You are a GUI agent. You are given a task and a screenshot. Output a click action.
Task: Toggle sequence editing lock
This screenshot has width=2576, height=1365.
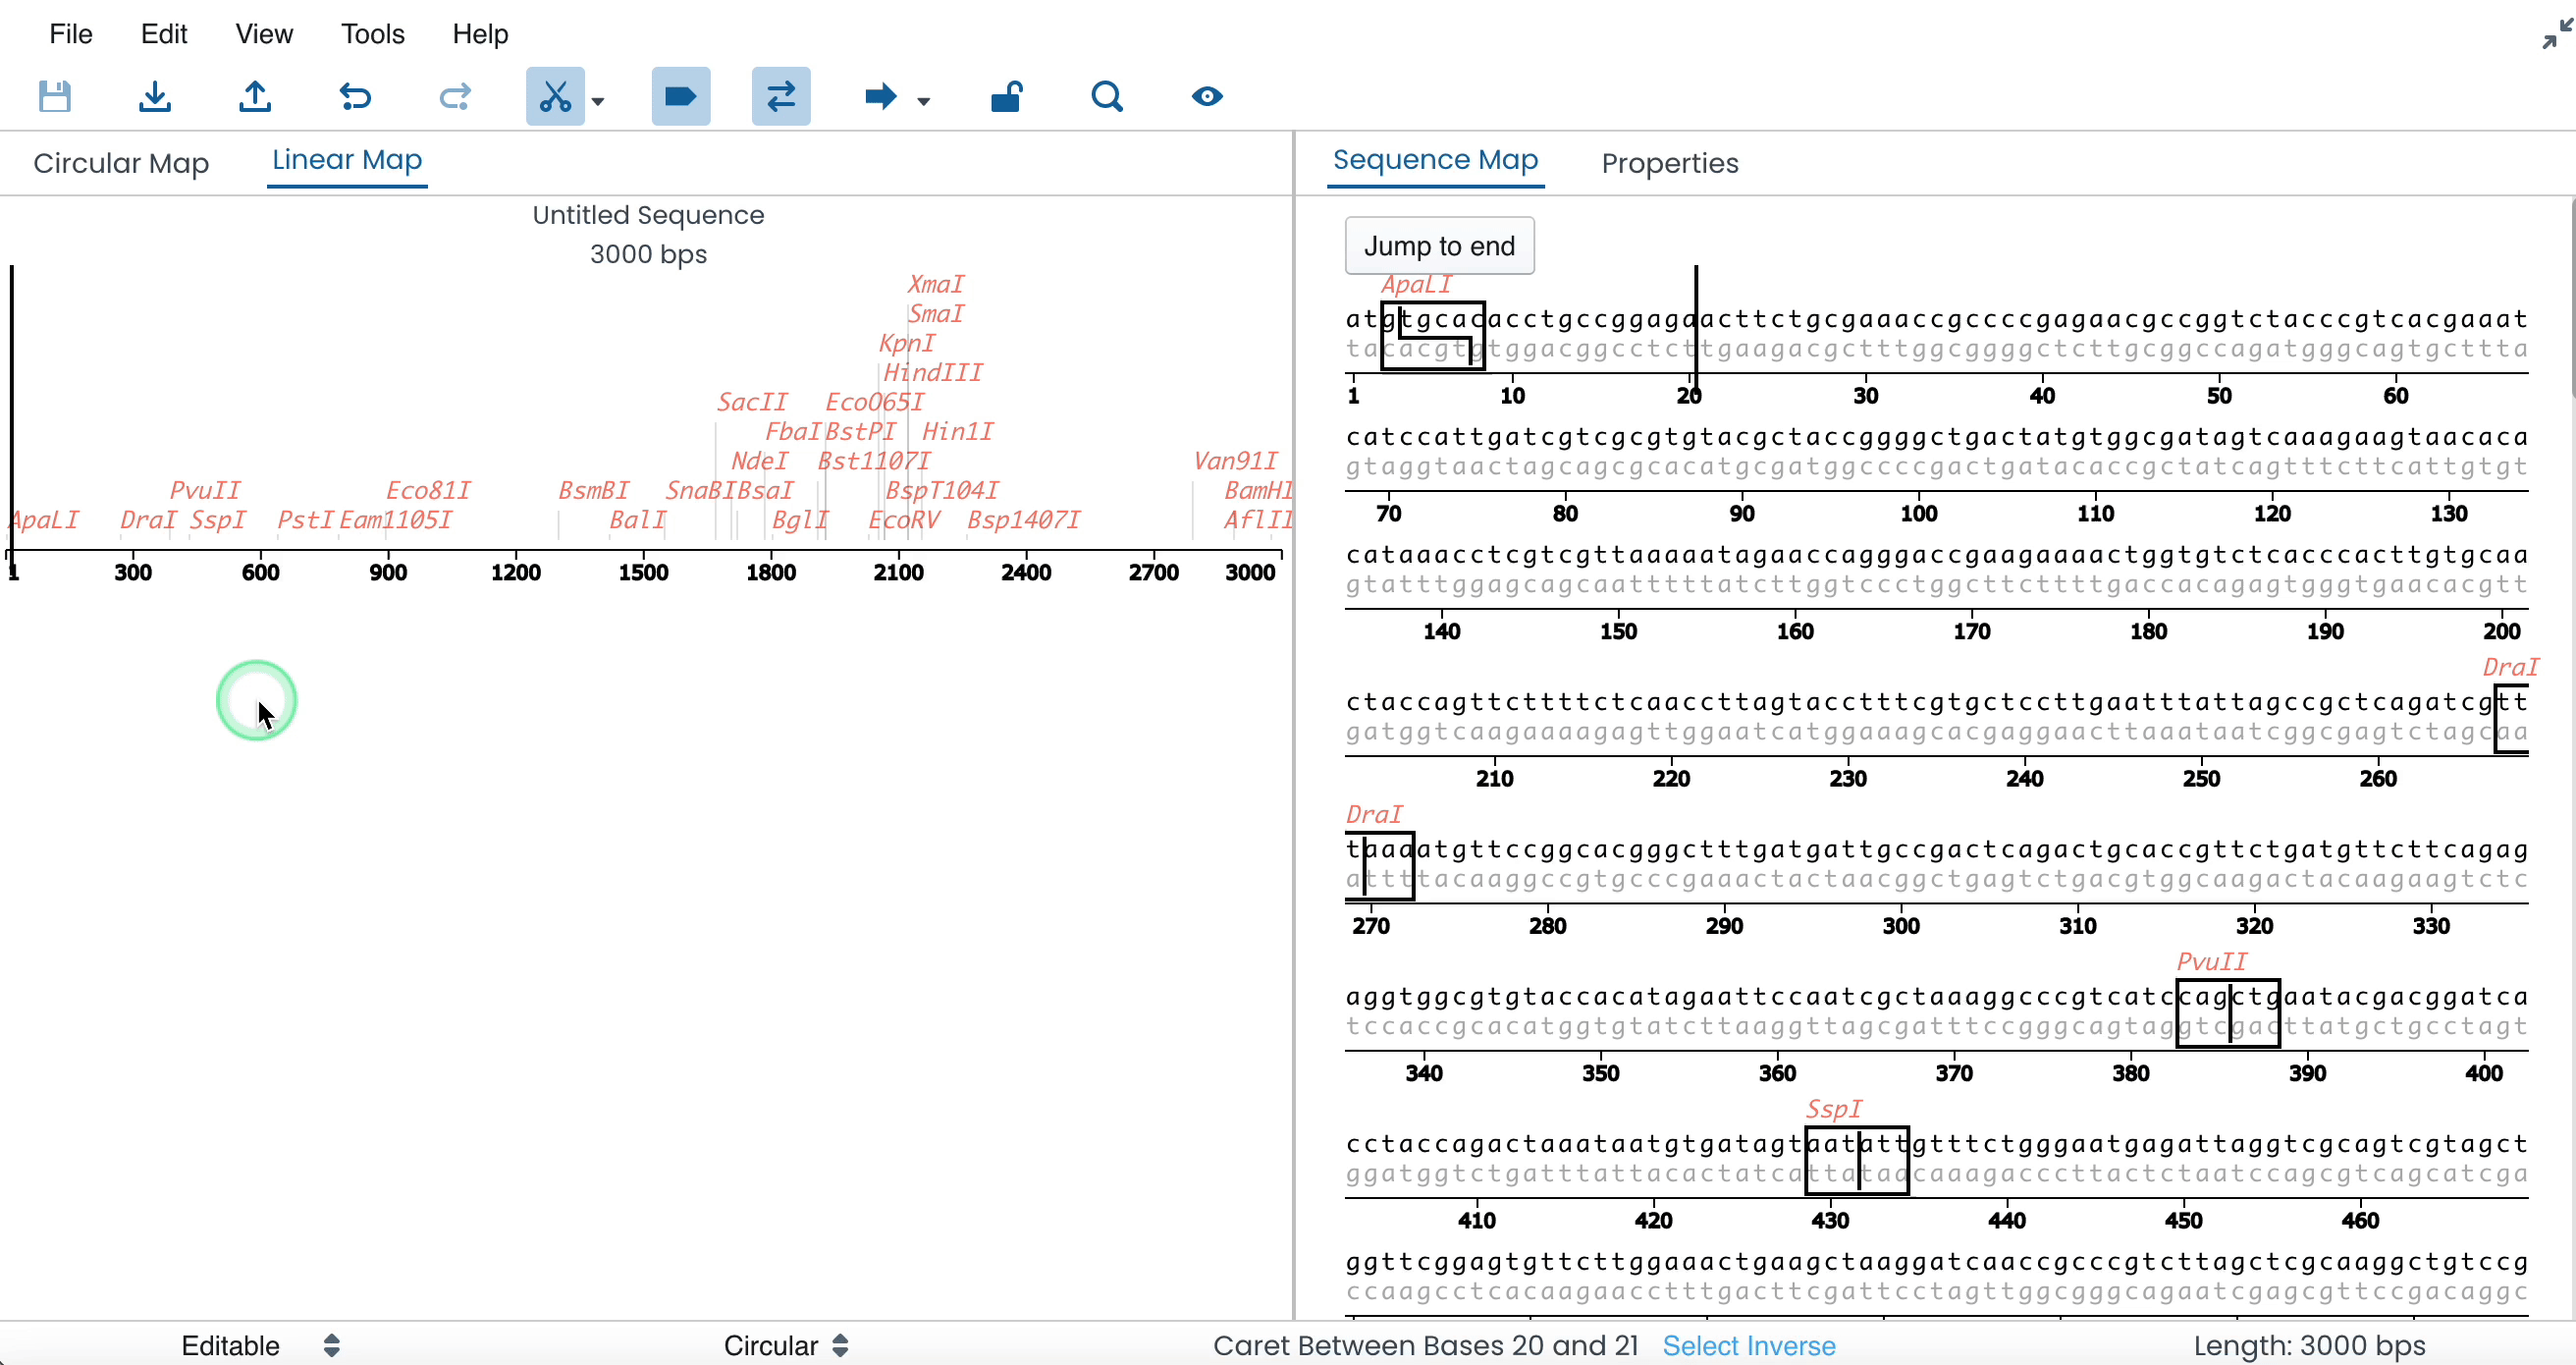[1006, 96]
